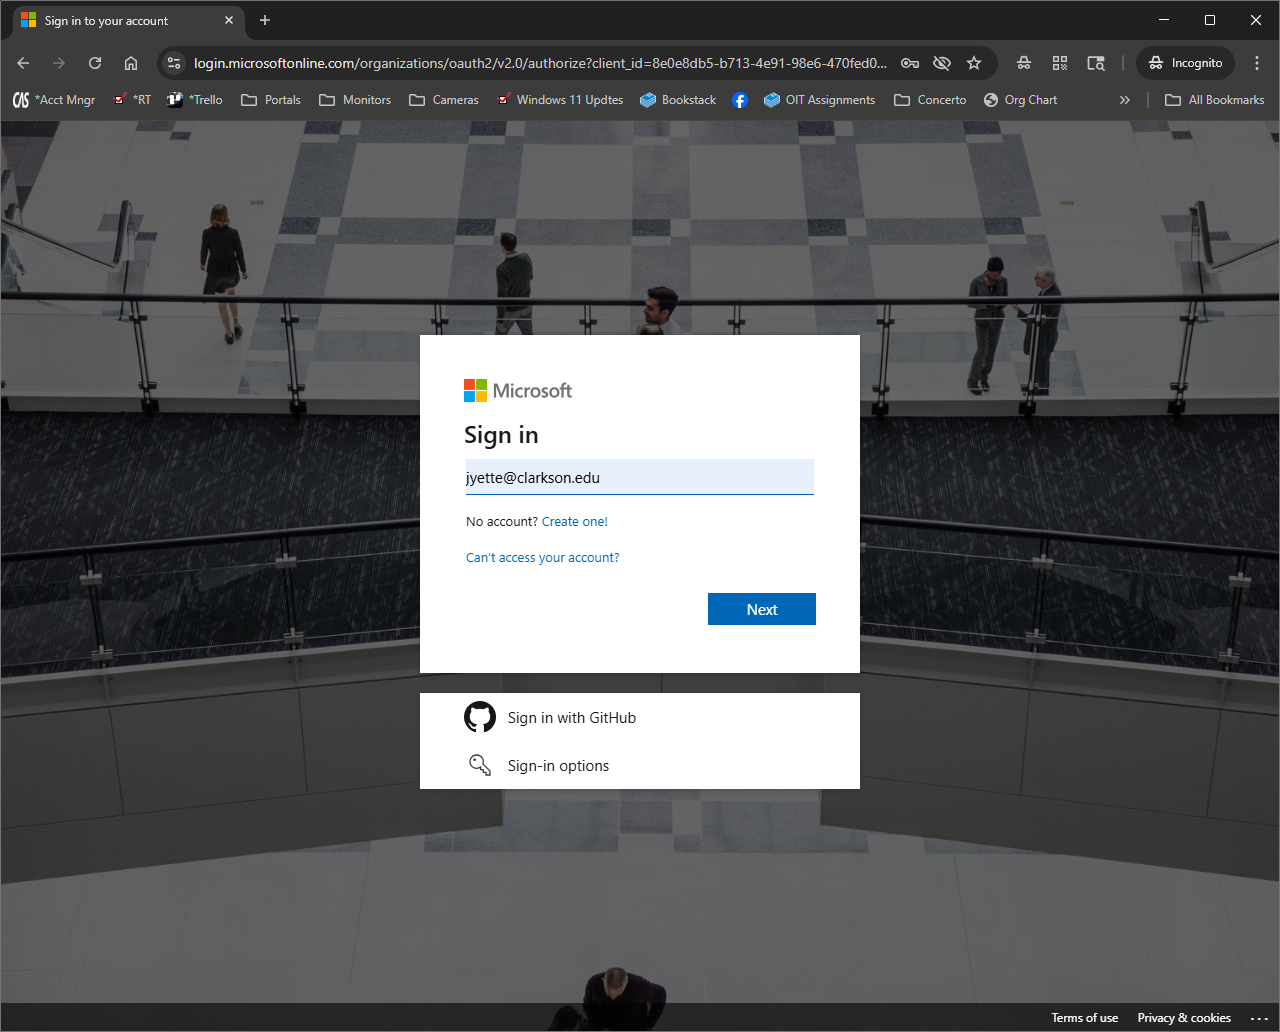Open the Portals bookmark folder
This screenshot has height=1032, width=1280.
click(x=271, y=100)
